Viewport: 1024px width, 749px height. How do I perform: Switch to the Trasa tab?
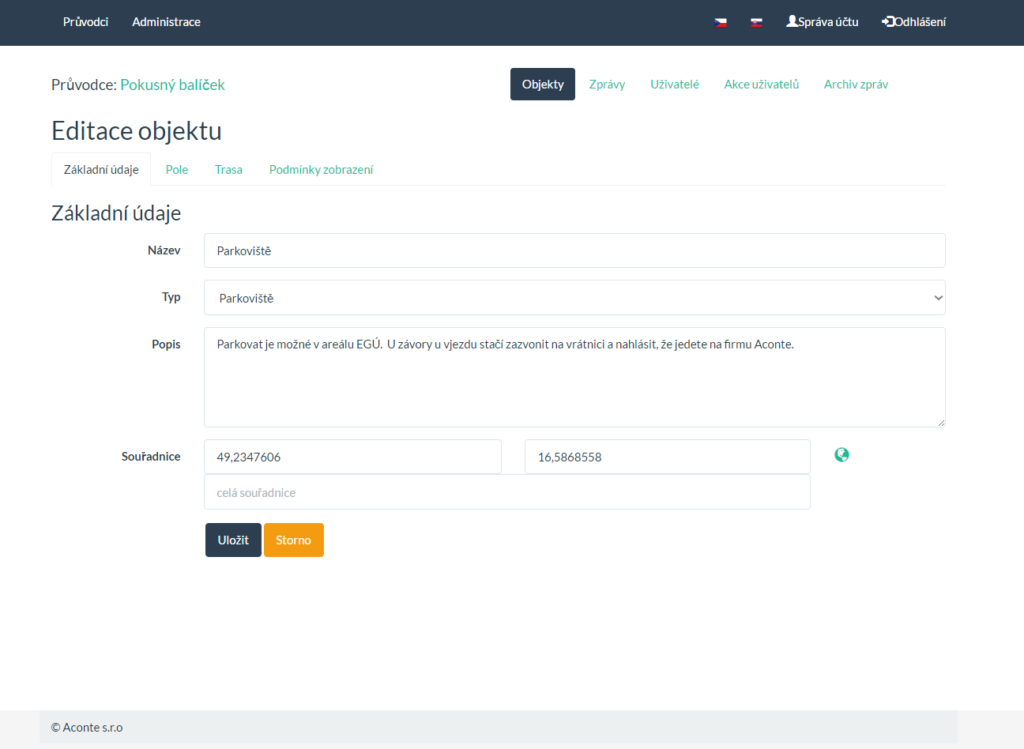(x=228, y=169)
